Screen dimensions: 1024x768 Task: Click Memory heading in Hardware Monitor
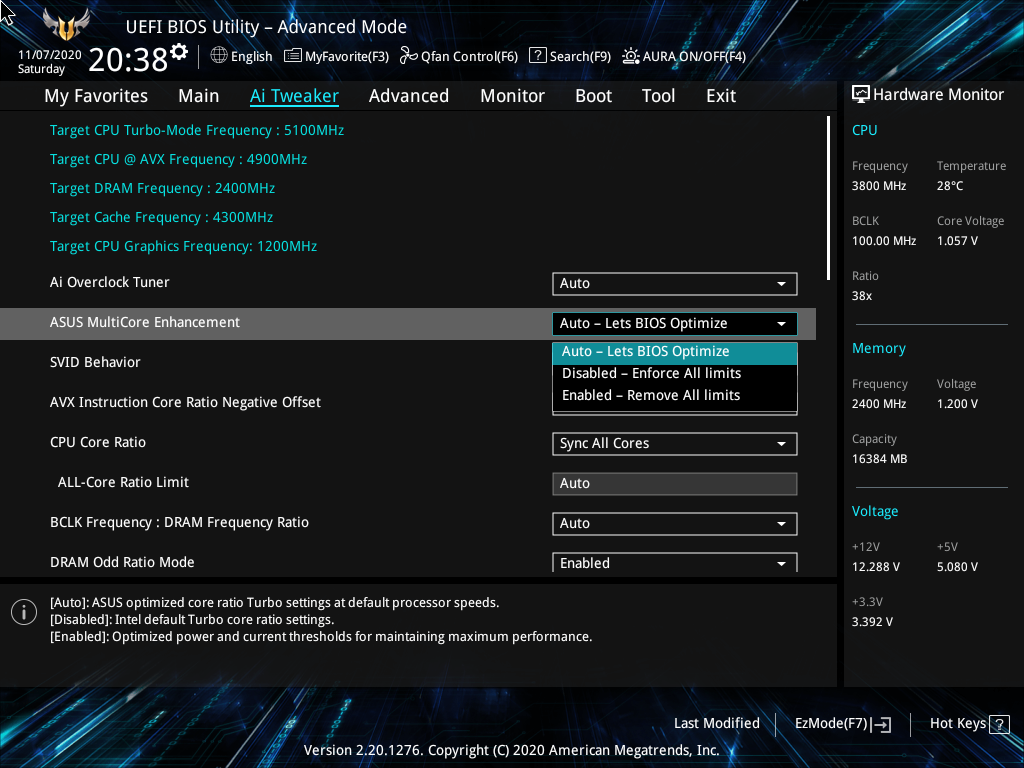click(878, 348)
